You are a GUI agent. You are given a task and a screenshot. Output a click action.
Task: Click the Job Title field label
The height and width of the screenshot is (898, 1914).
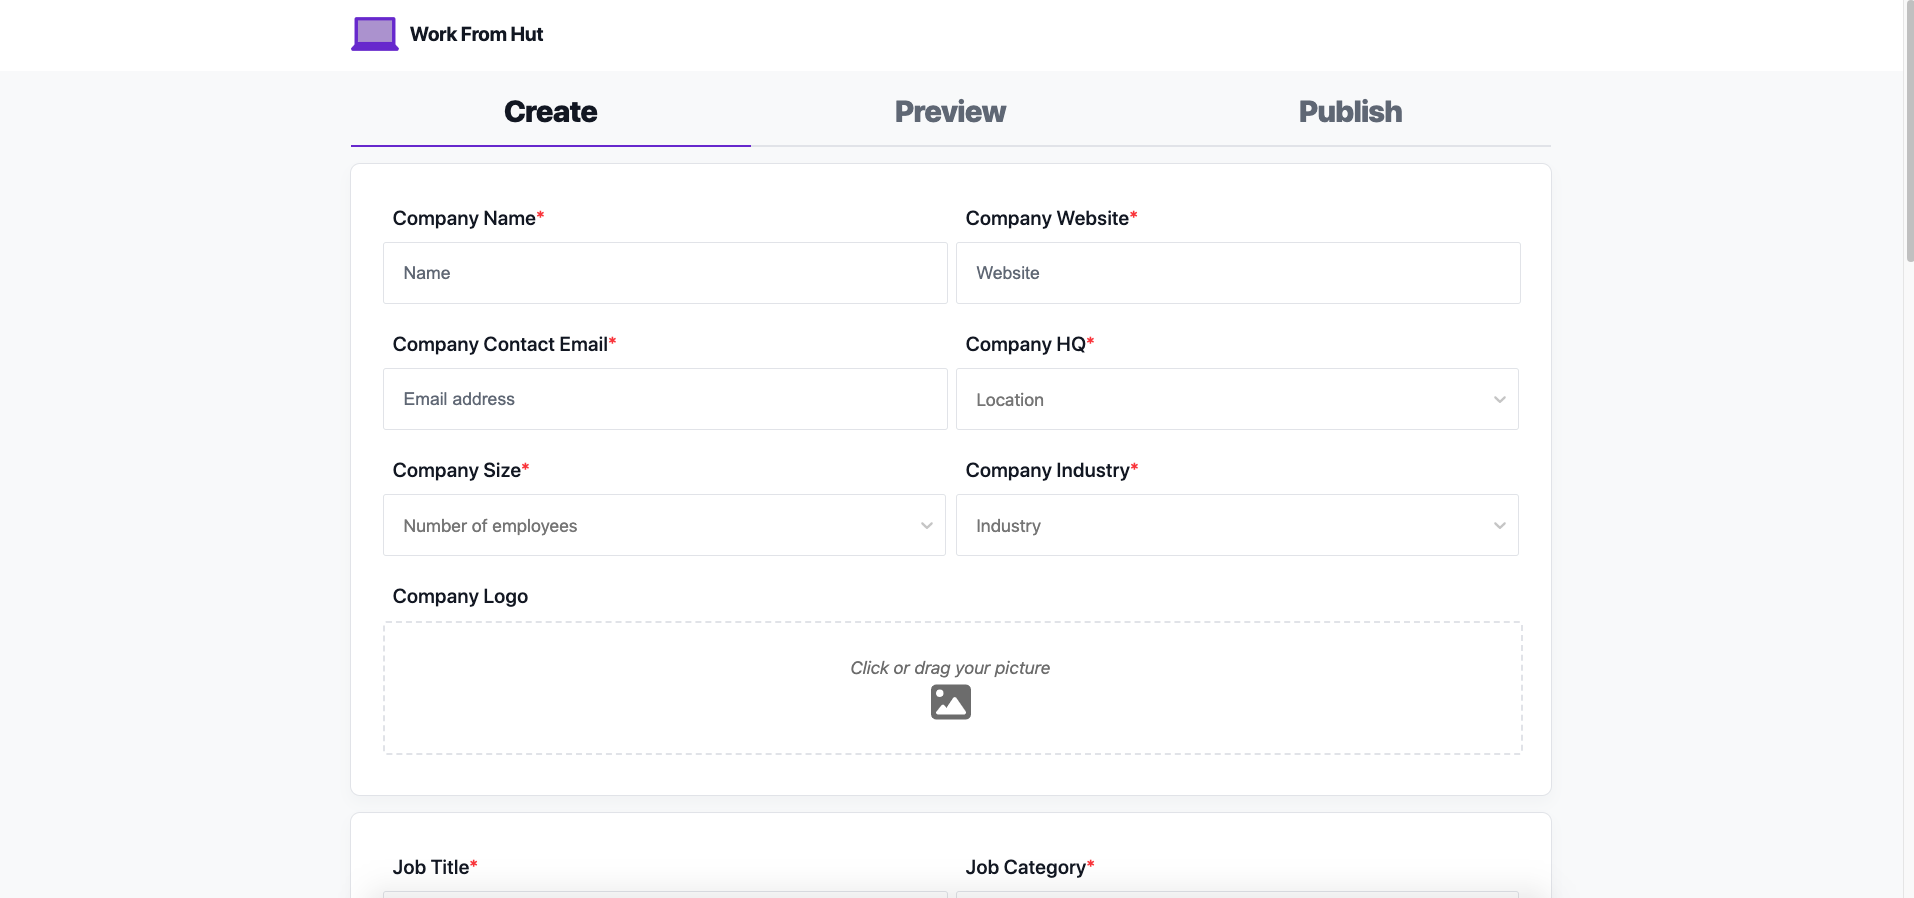(x=431, y=867)
